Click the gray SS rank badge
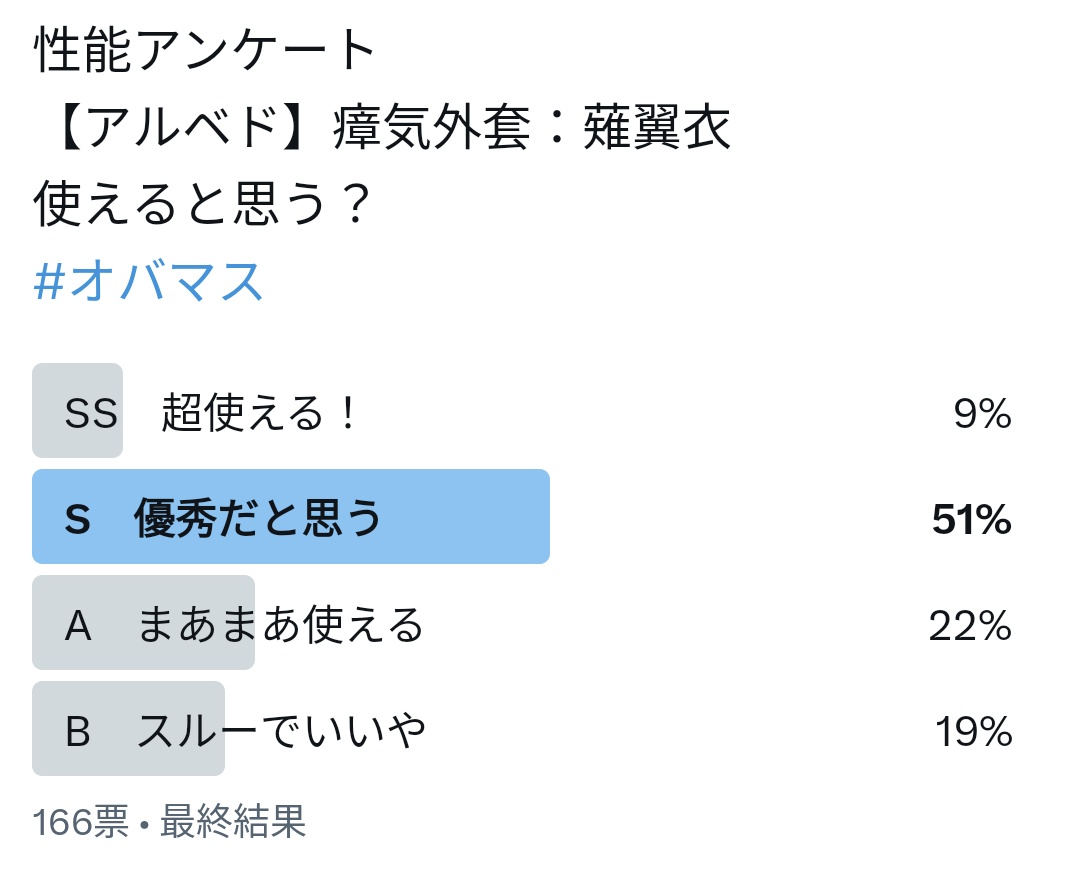This screenshot has height=871, width=1080. click(x=77, y=411)
